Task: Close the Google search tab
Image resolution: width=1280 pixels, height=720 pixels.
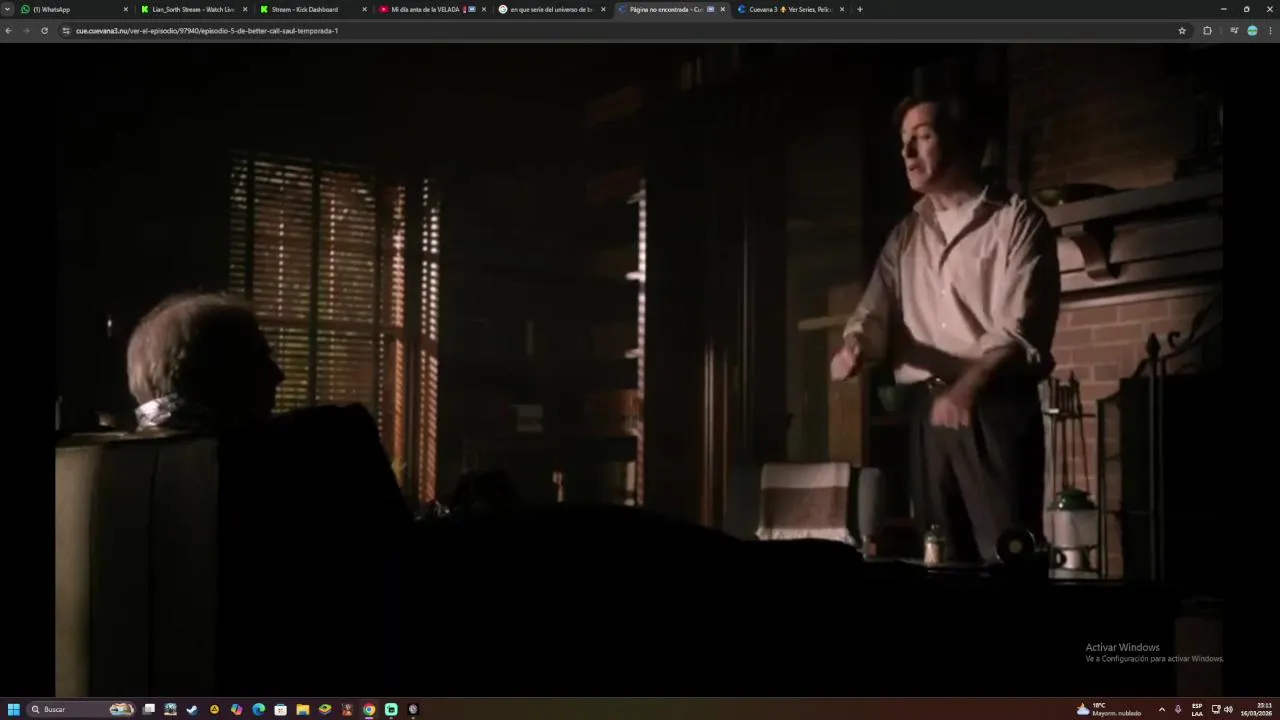Action: pyautogui.click(x=603, y=9)
